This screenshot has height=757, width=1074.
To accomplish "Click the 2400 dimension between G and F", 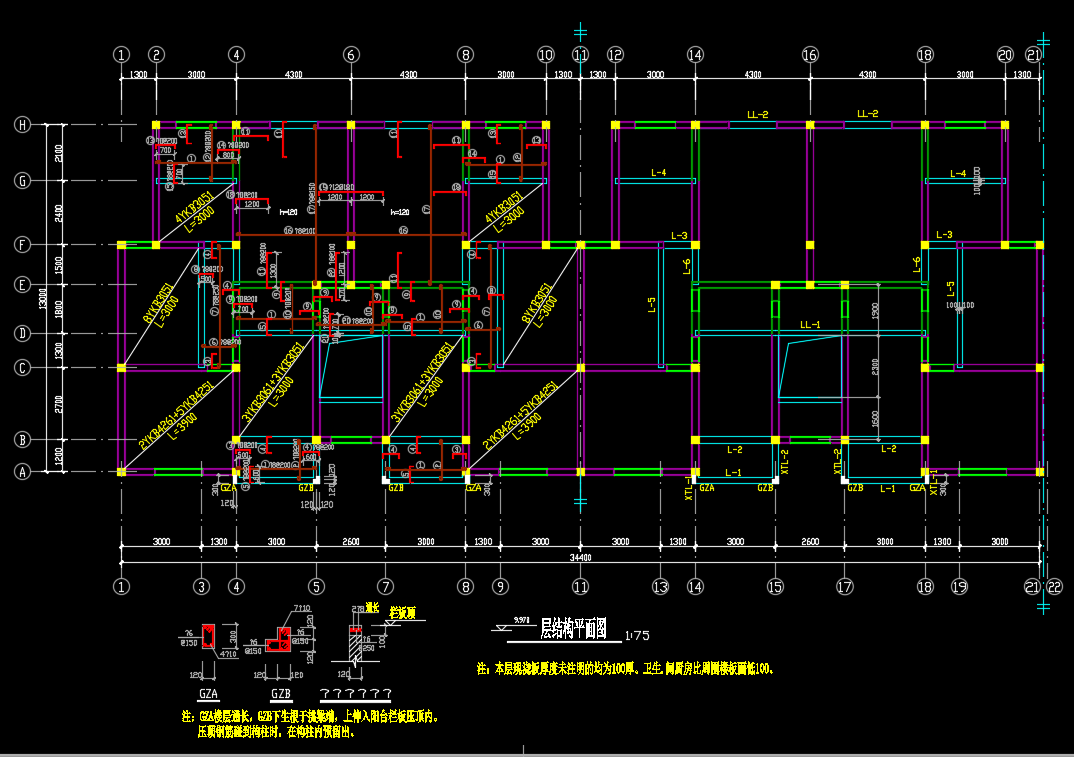I will [59, 213].
